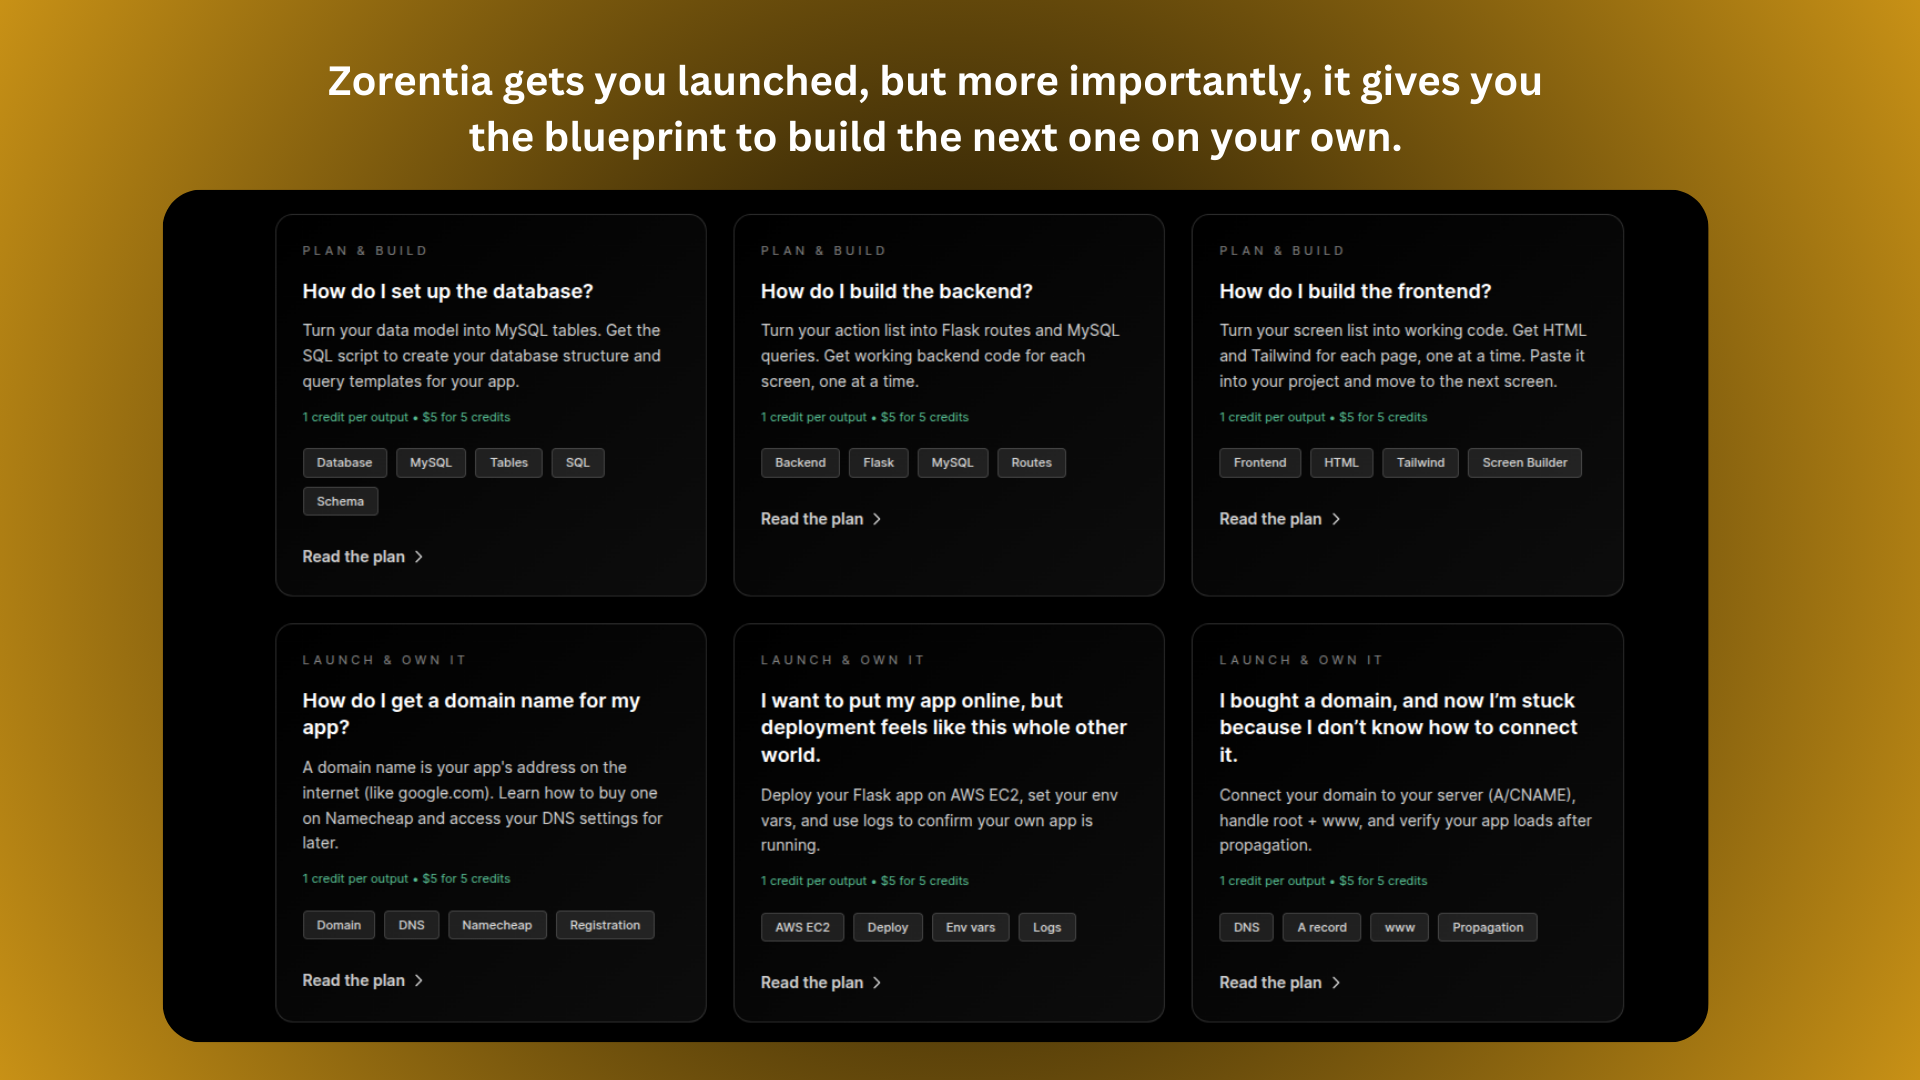This screenshot has width=1920, height=1080.
Task: Select the Schema tag
Action: (340, 502)
